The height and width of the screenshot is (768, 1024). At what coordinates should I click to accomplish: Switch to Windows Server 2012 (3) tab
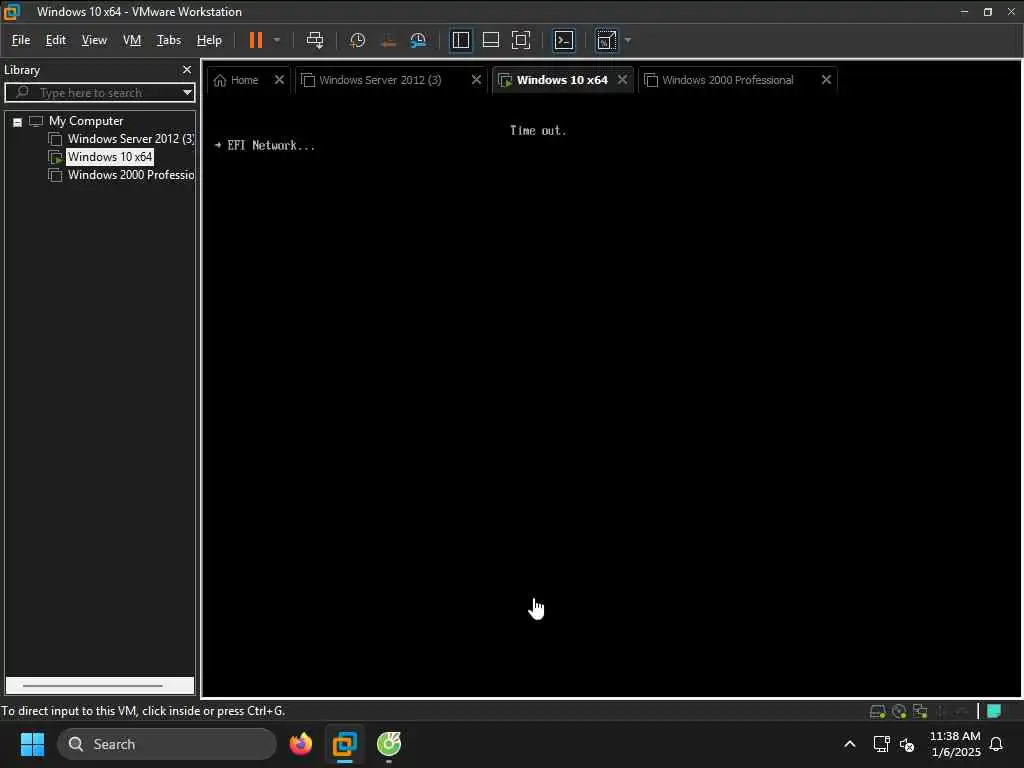381,80
